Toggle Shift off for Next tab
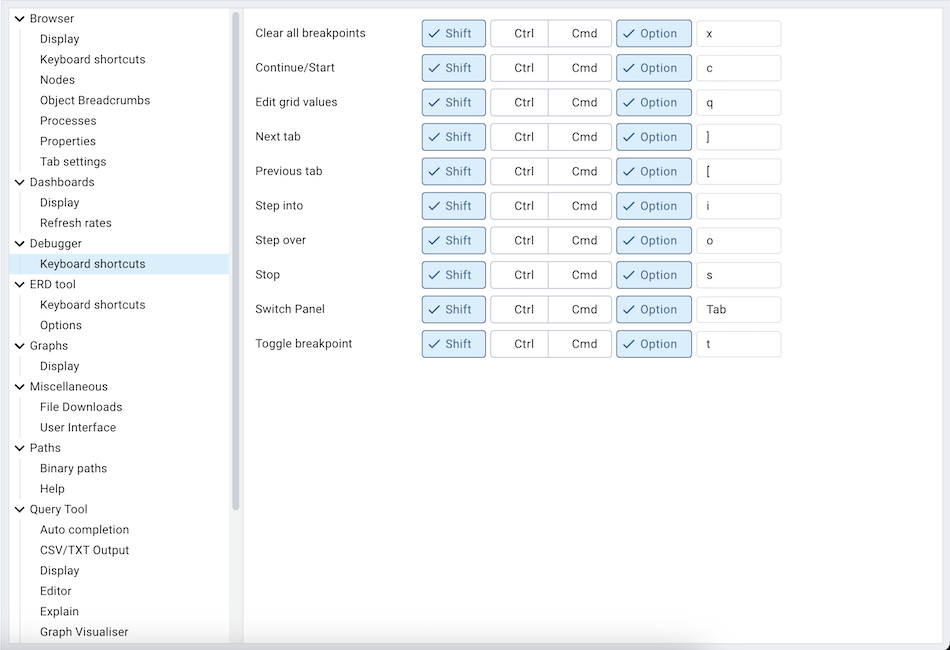 click(453, 136)
